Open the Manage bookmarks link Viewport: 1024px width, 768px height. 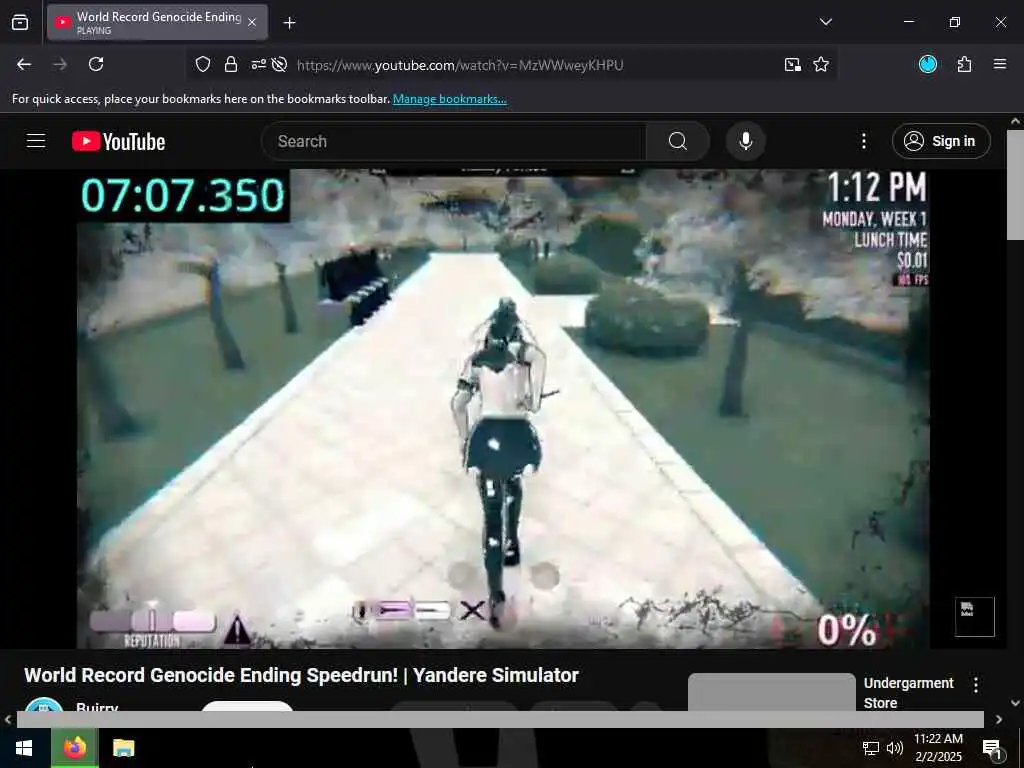coord(449,99)
